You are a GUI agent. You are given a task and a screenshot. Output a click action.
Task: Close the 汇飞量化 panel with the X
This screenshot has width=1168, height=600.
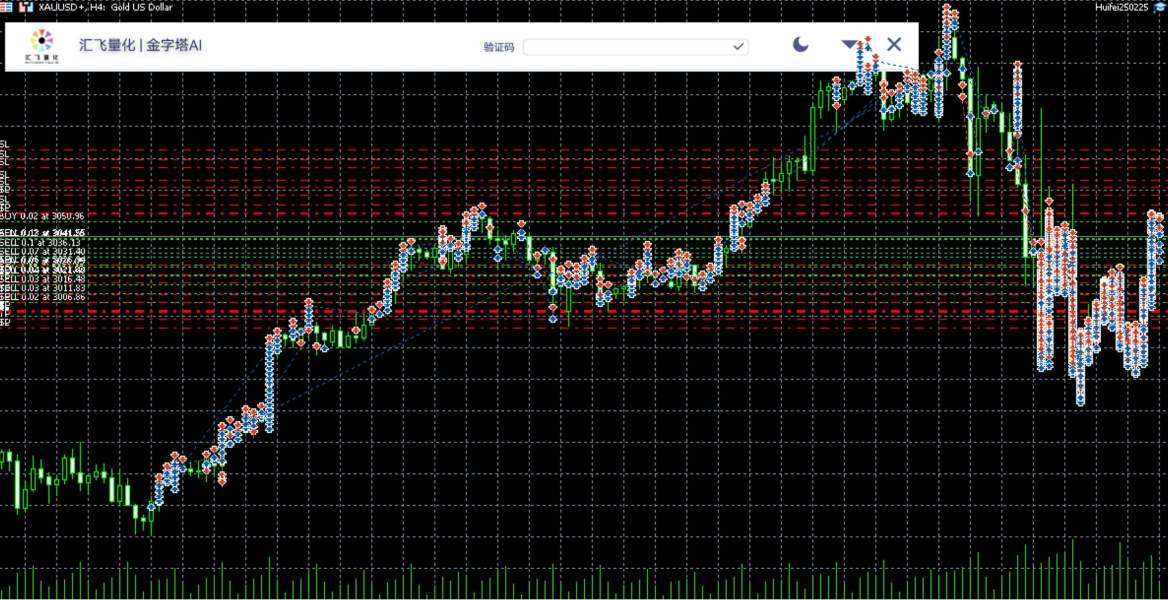[x=894, y=45]
